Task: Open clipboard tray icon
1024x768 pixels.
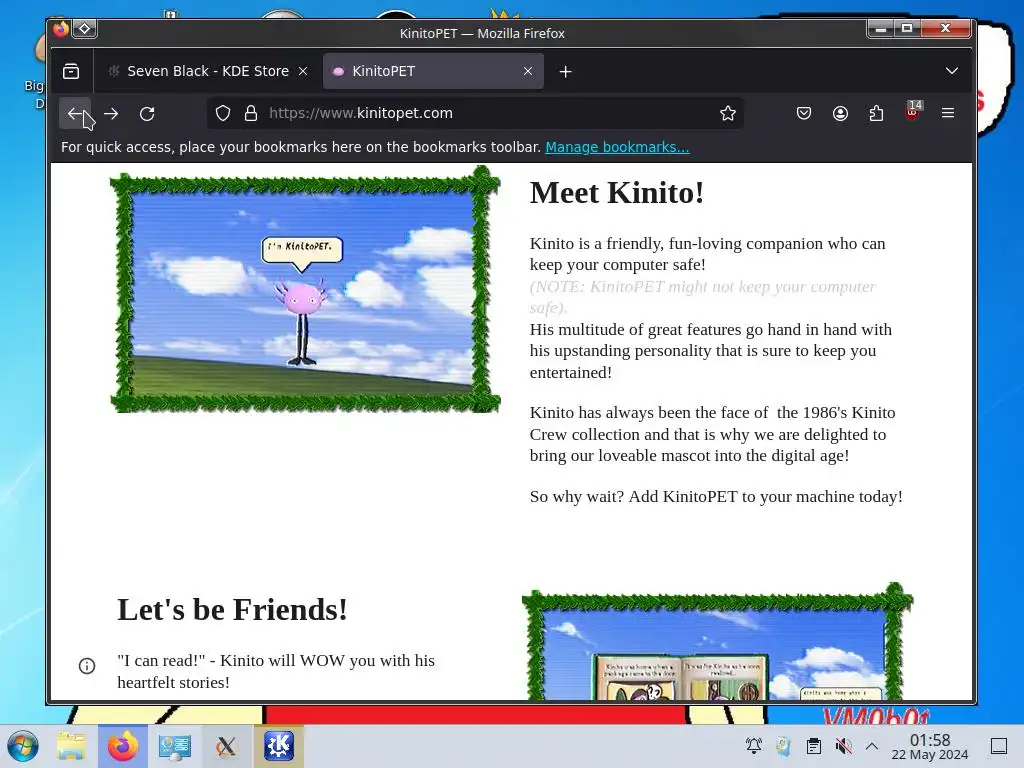Action: (x=814, y=746)
